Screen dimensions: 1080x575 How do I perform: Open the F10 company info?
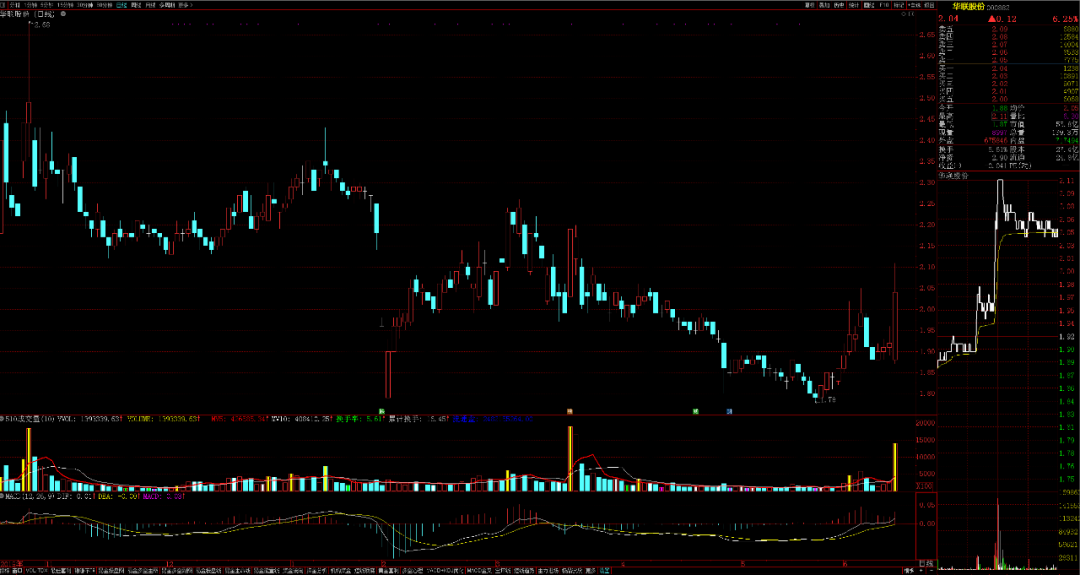pos(884,5)
